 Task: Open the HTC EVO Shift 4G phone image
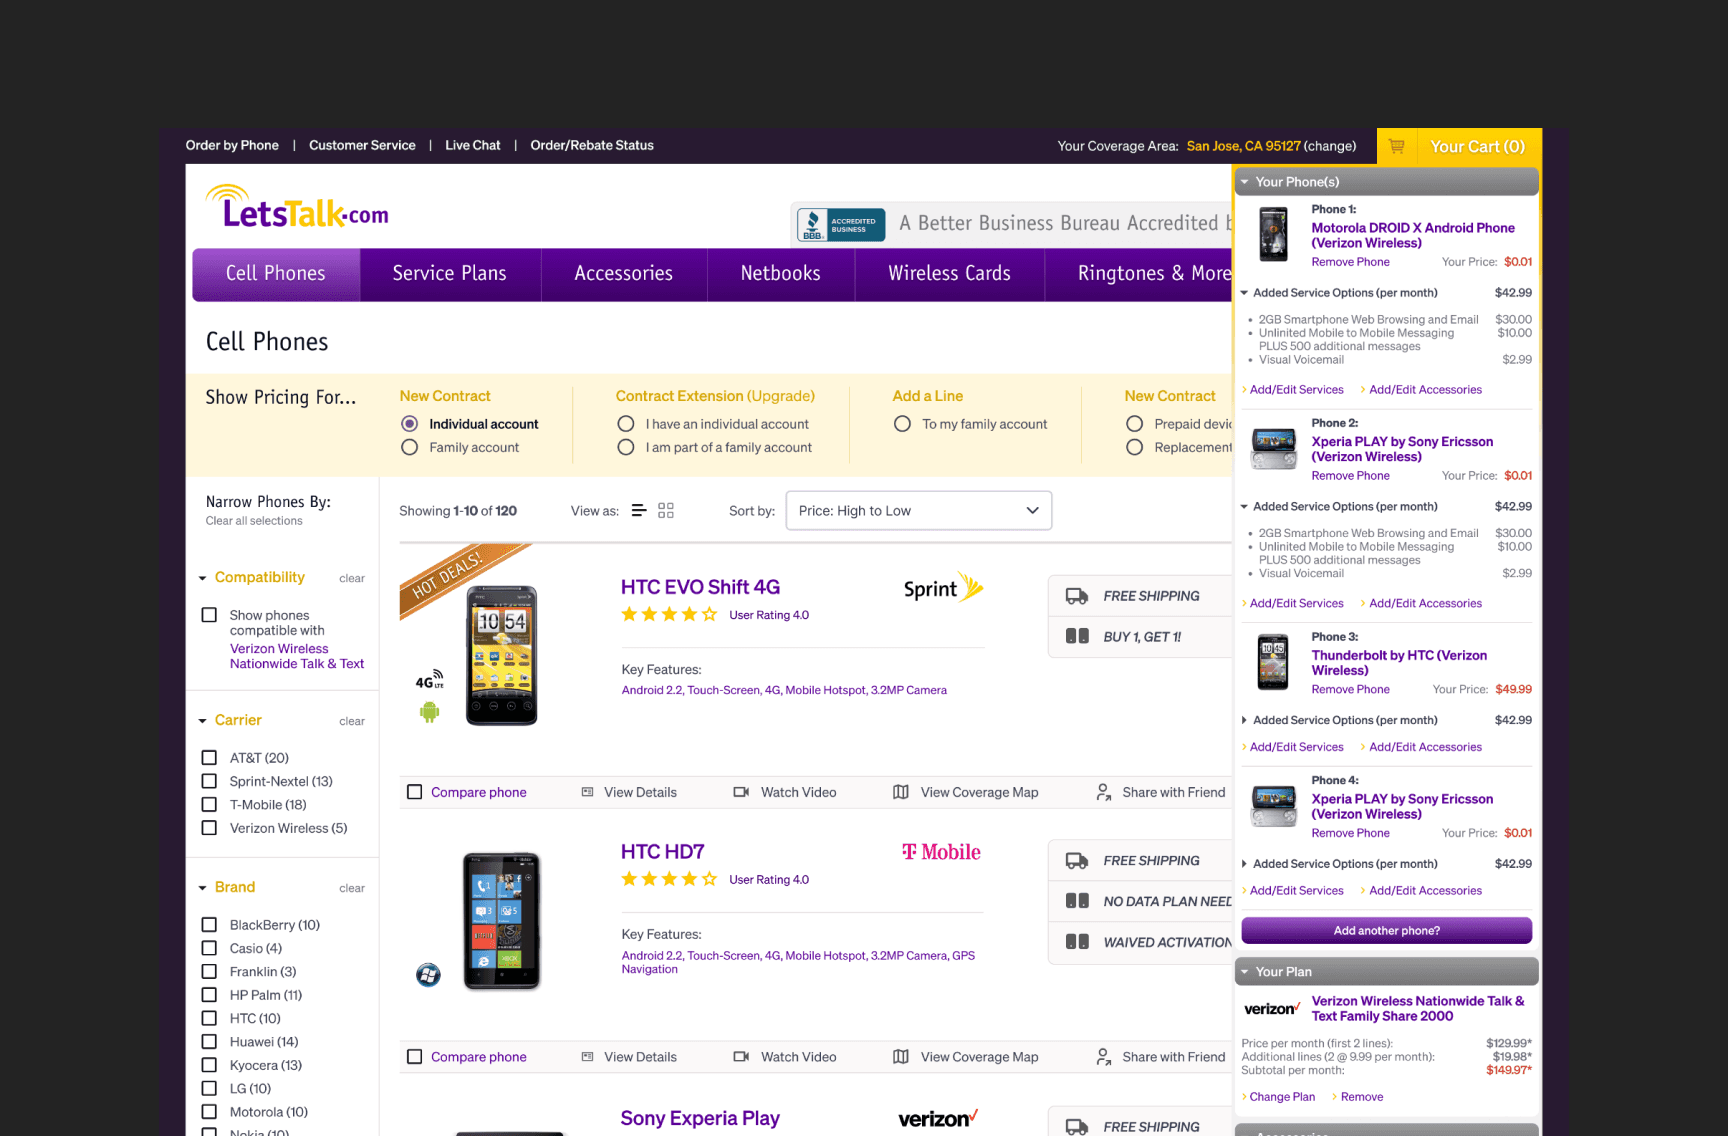point(502,655)
